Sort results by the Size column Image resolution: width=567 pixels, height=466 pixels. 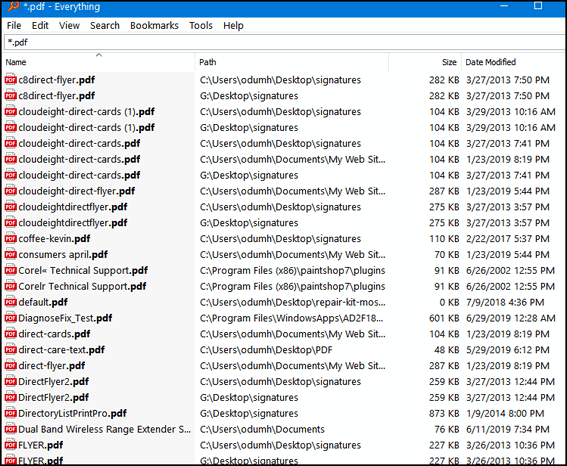425,62
